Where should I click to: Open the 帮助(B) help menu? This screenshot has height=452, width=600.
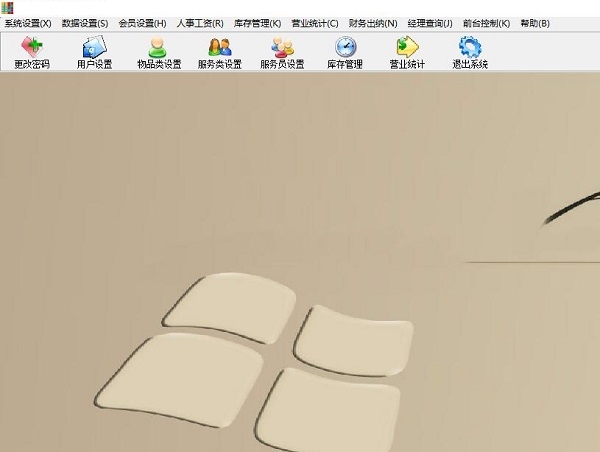pyautogui.click(x=535, y=23)
